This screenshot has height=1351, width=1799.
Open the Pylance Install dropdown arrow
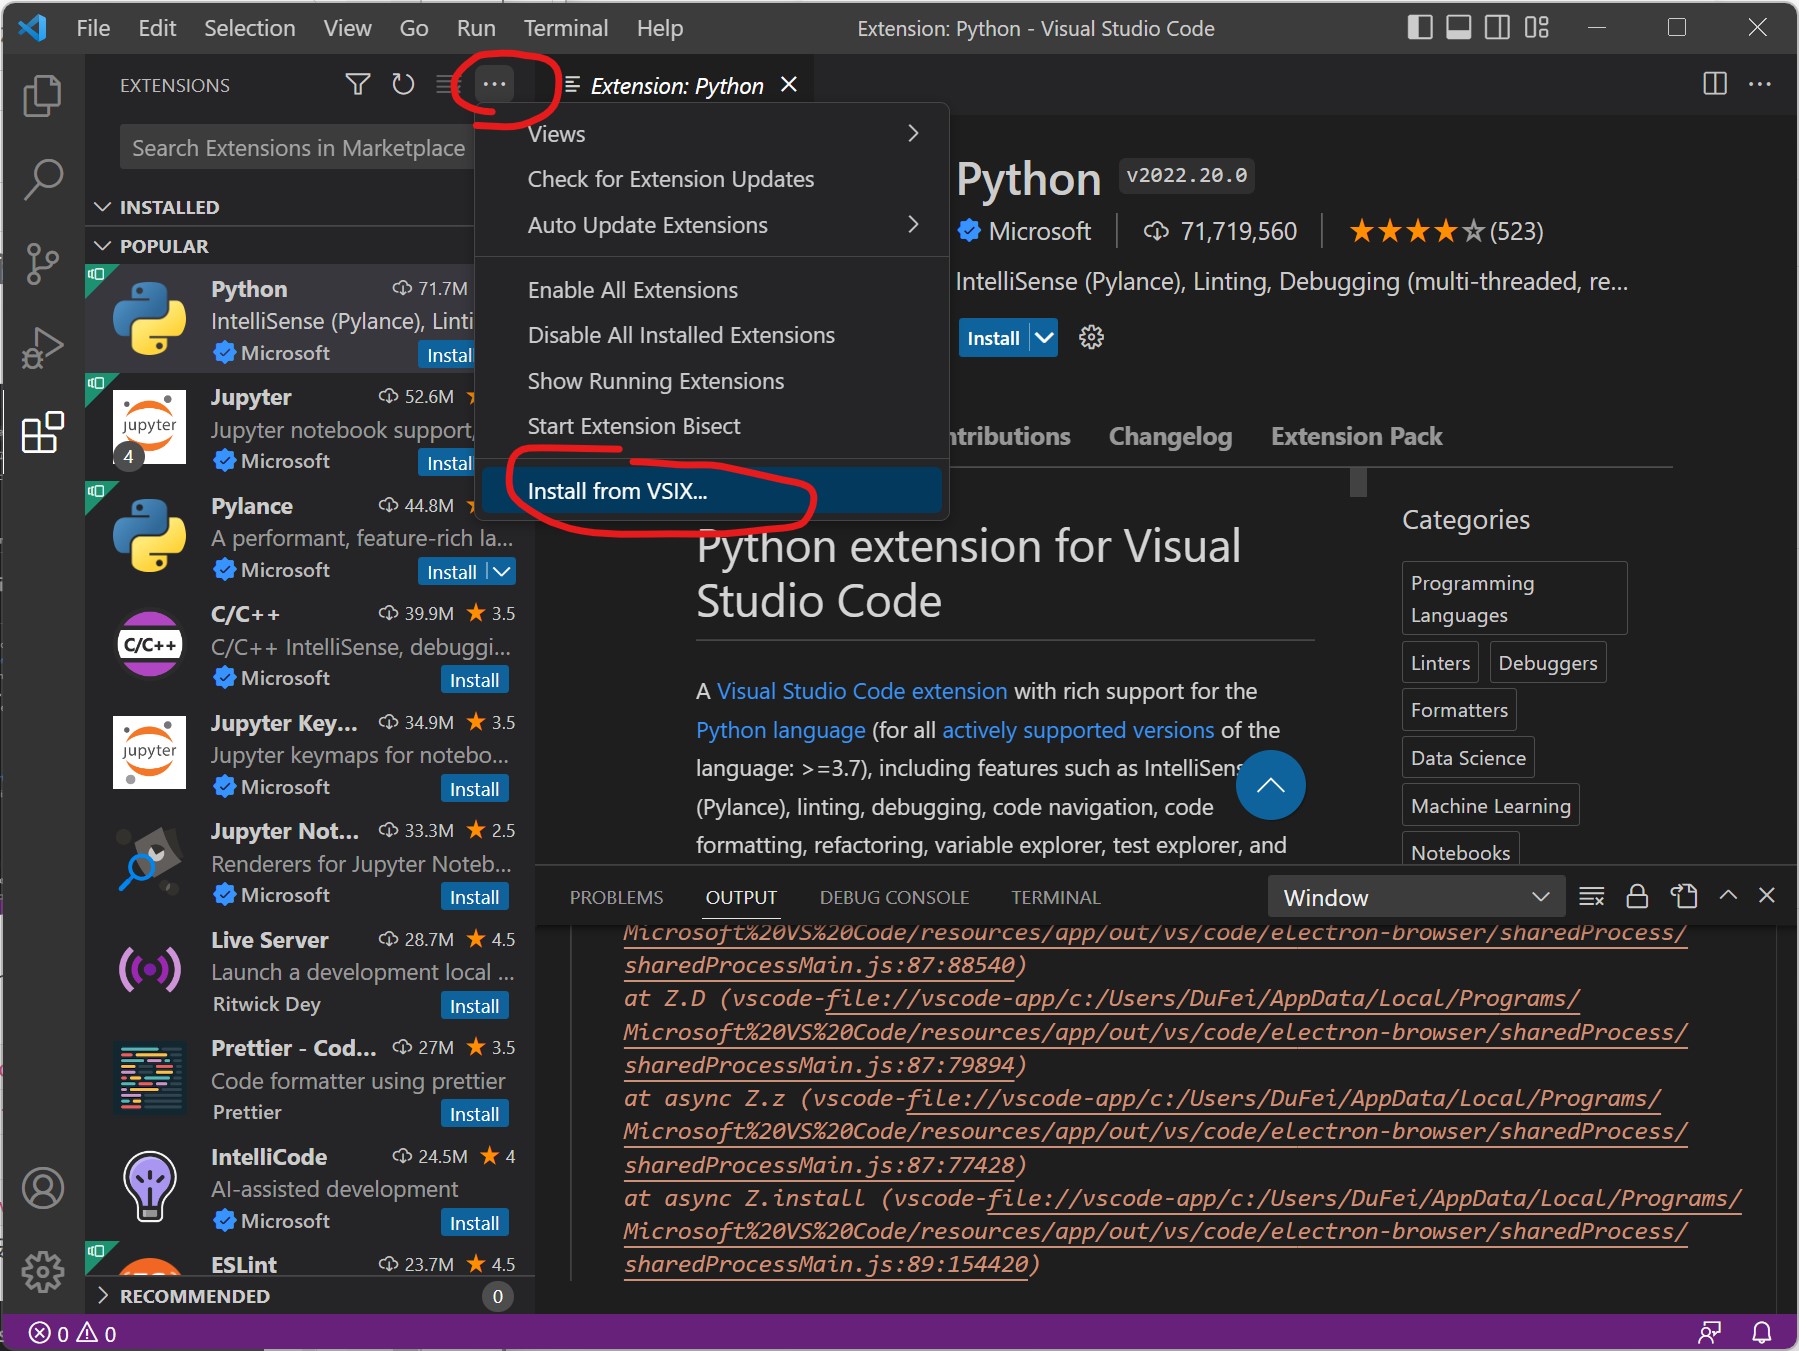(502, 571)
